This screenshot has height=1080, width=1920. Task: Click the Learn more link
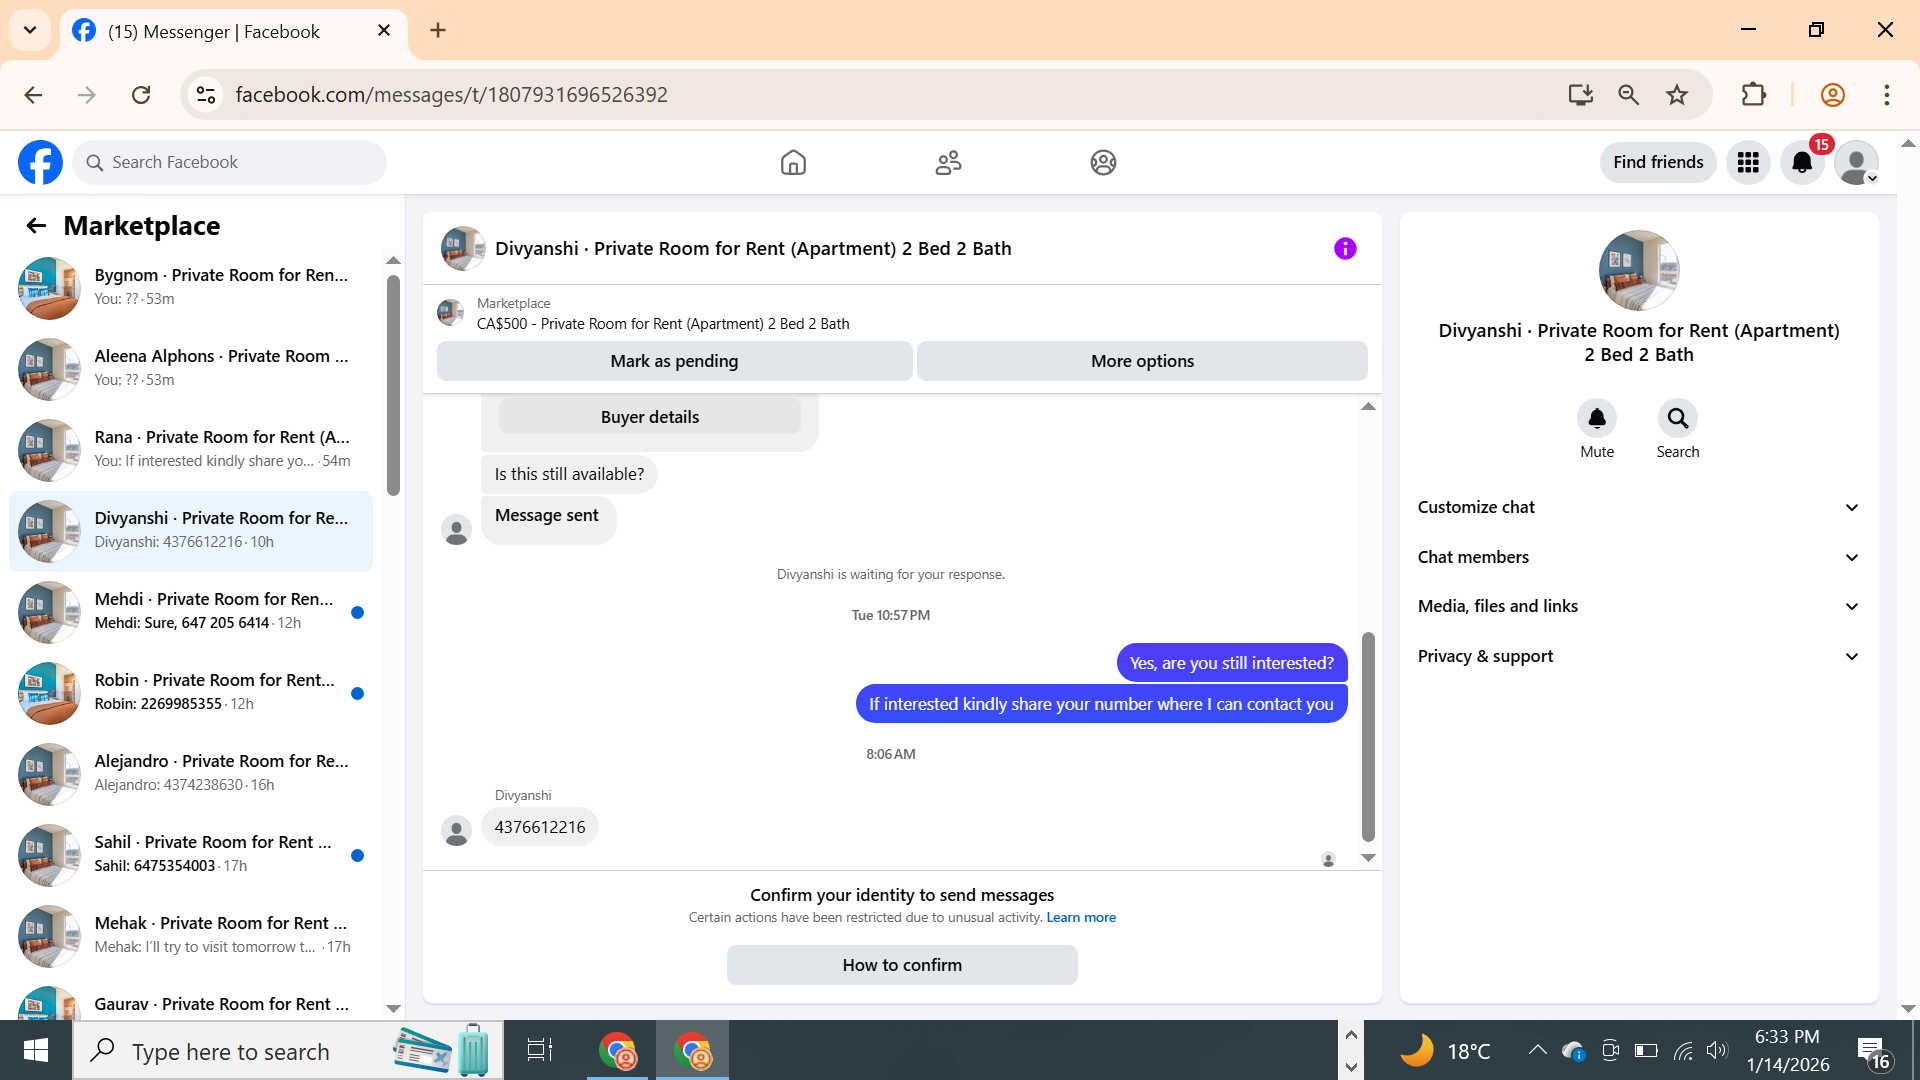pyautogui.click(x=1080, y=917)
